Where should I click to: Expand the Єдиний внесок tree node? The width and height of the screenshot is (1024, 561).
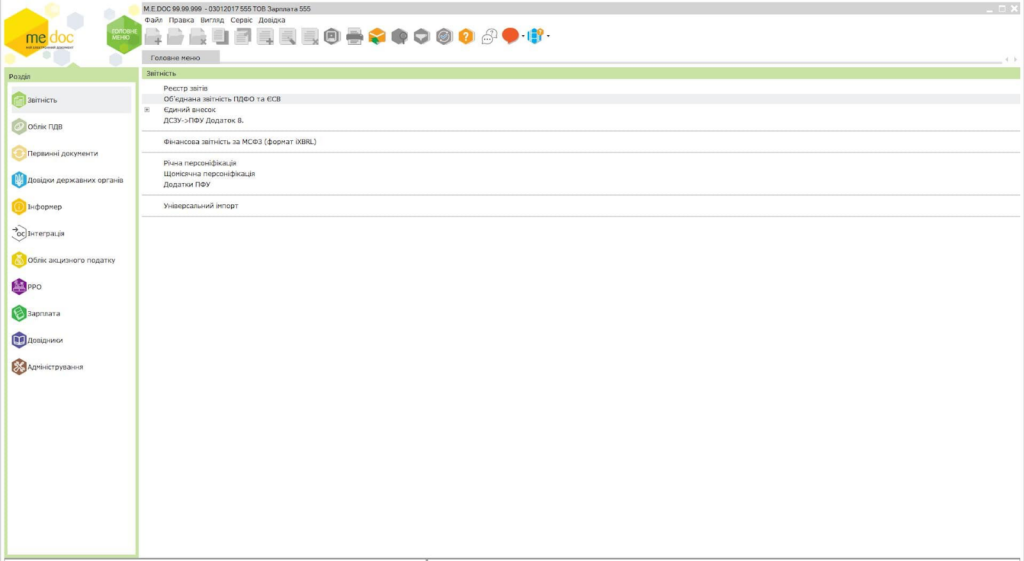pyautogui.click(x=147, y=110)
